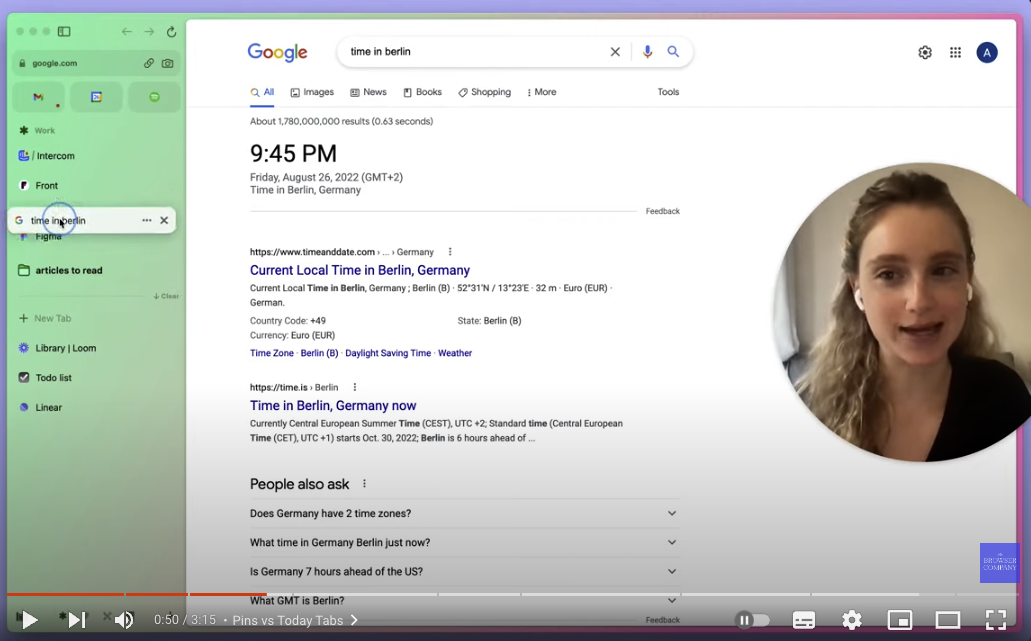The width and height of the screenshot is (1031, 641).
Task: Open more options on time in berlin tab
Action: 147,220
